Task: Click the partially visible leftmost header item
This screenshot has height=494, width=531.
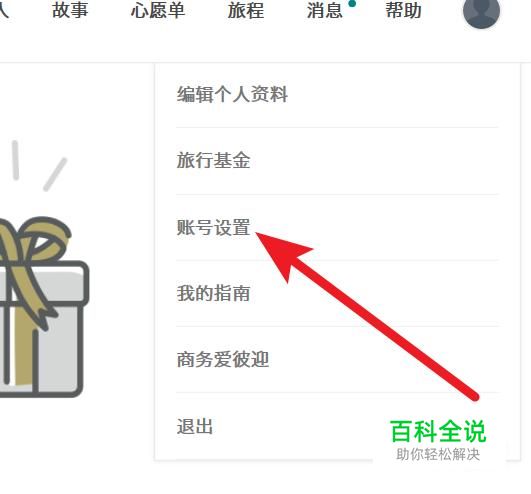Action: [x=3, y=10]
